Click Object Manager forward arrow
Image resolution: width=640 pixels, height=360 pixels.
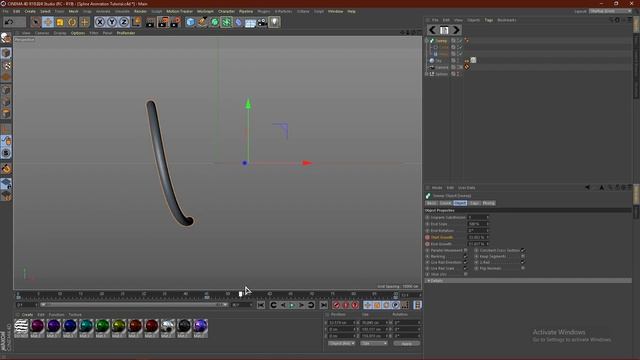[456, 30]
